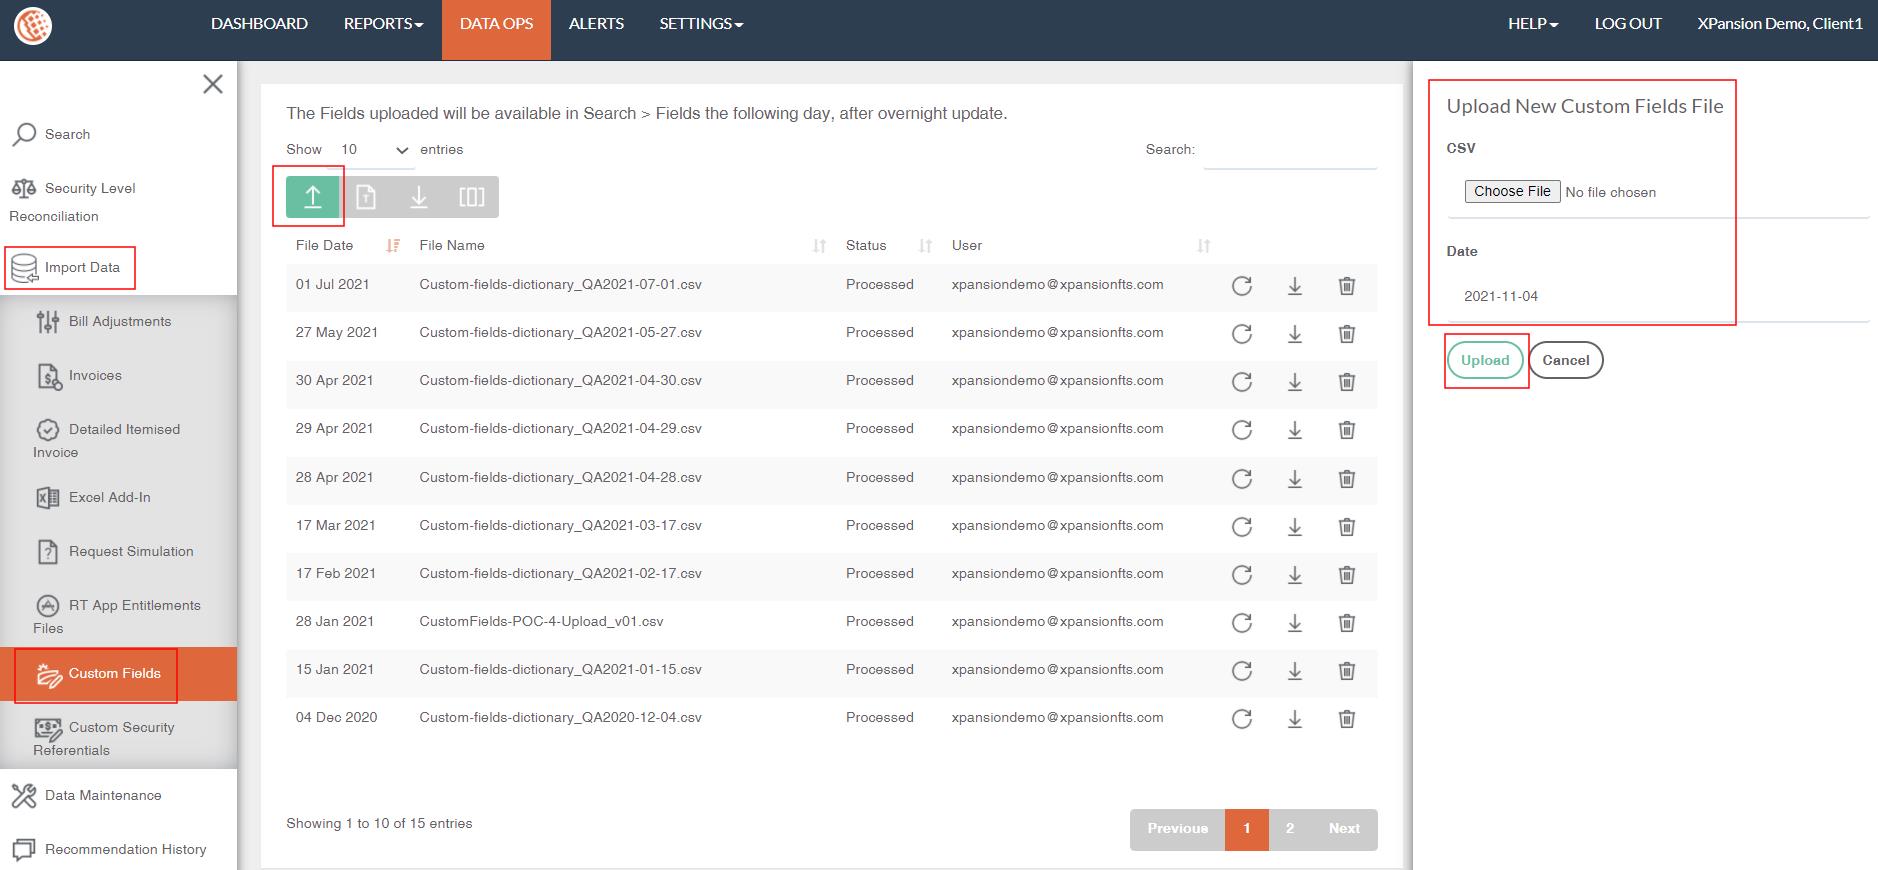
Task: Expand the Reports menu
Action: click(x=383, y=24)
